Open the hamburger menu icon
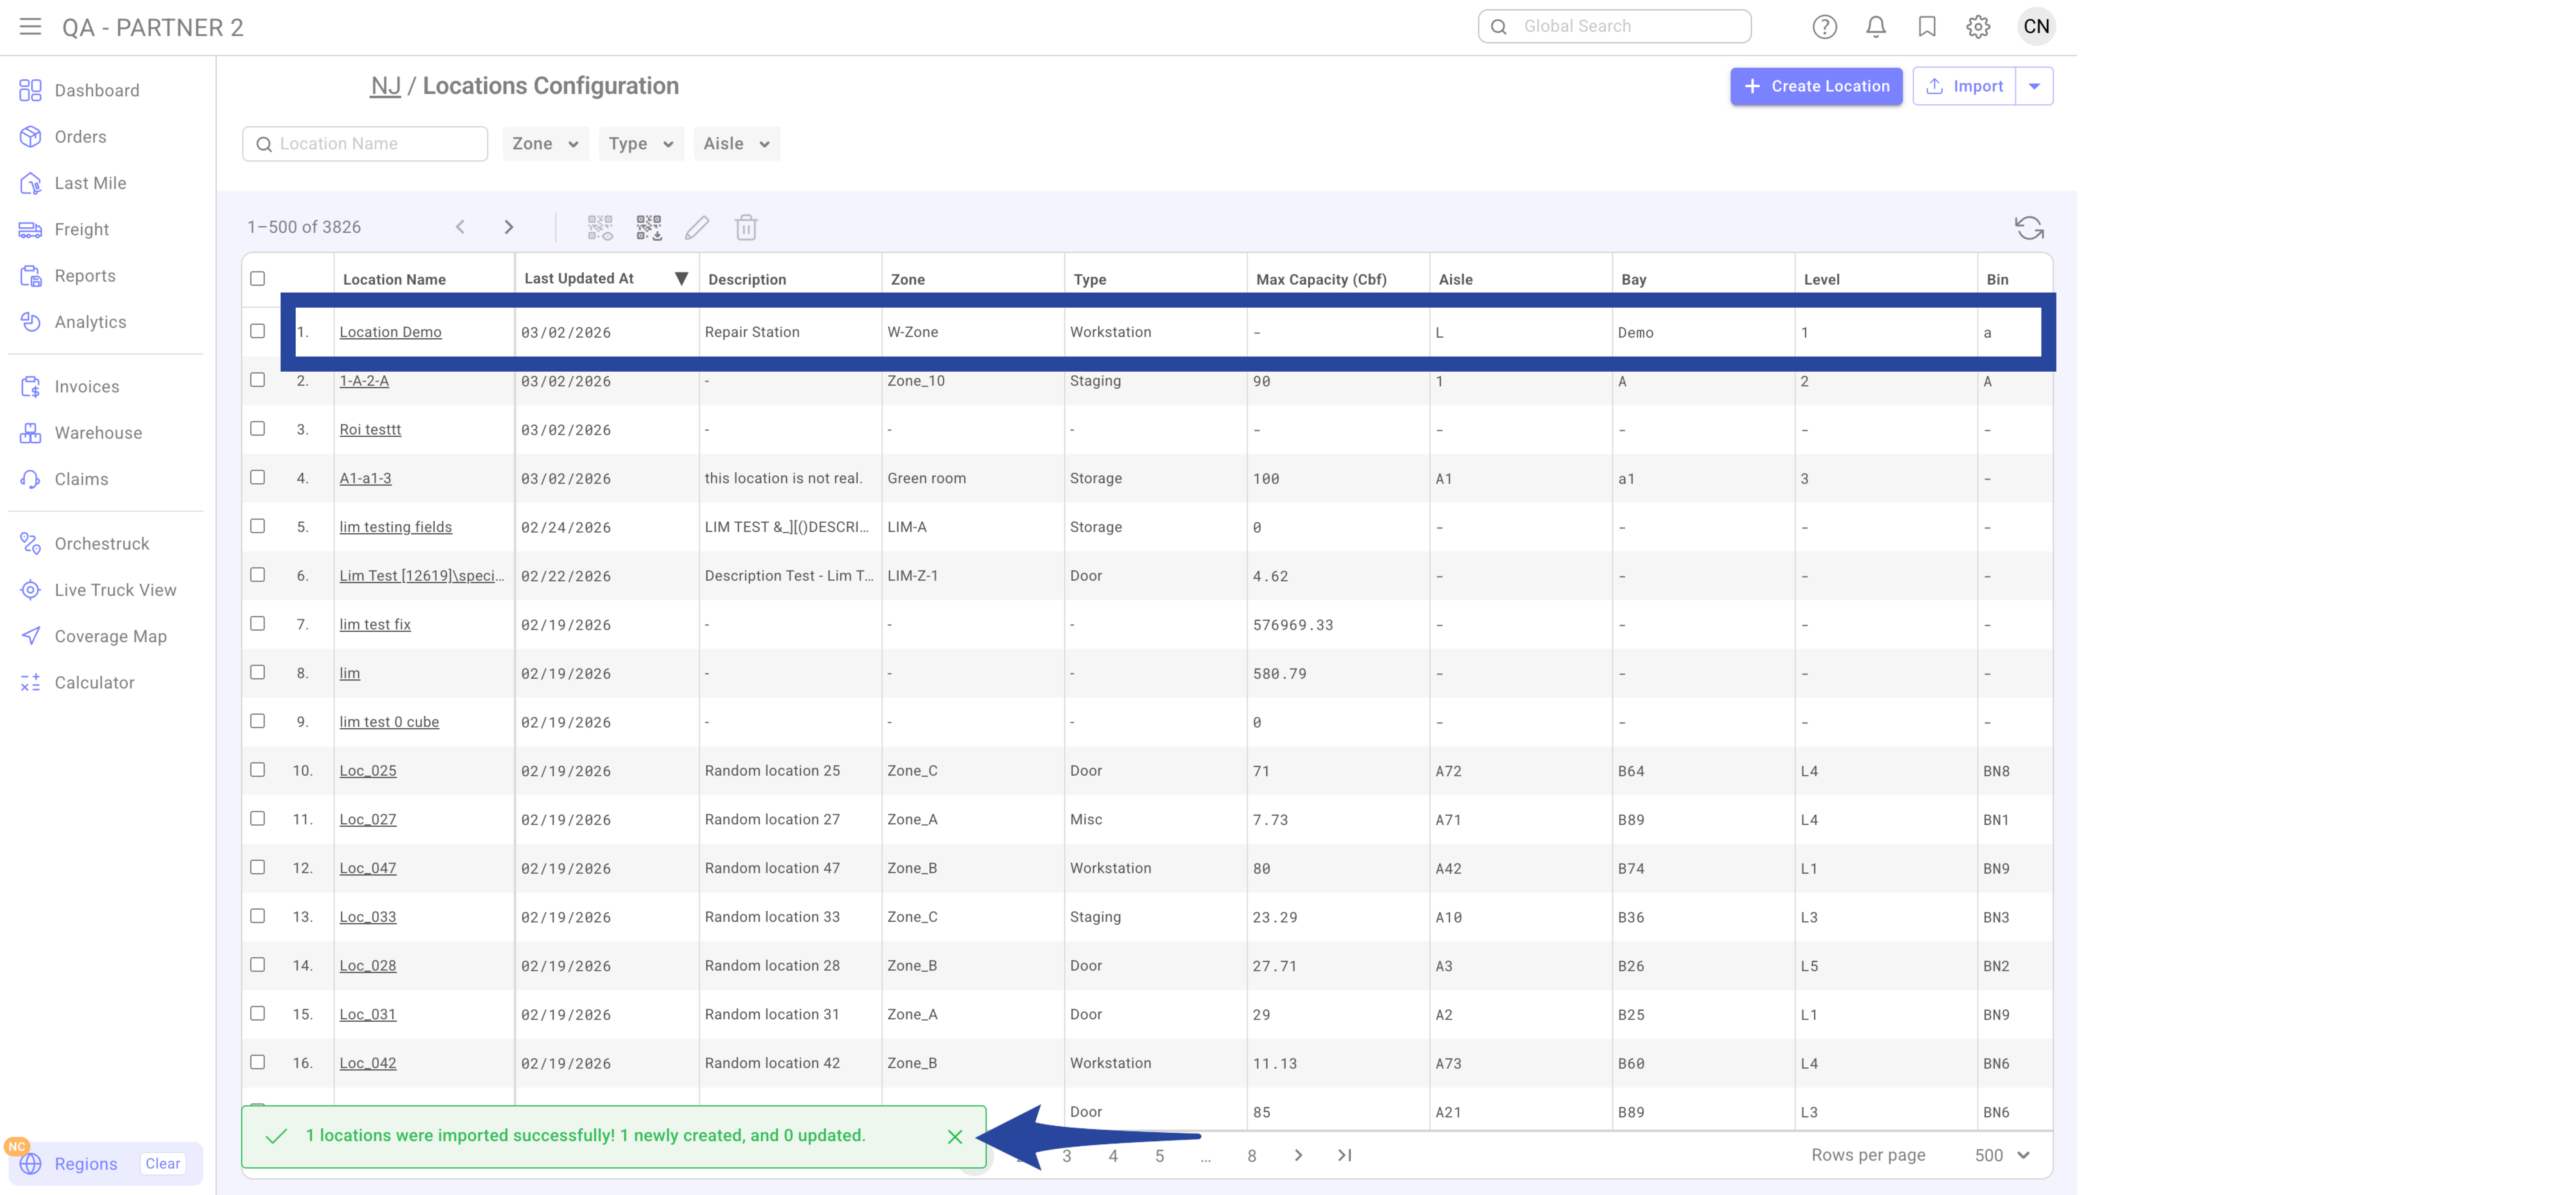 [30, 27]
